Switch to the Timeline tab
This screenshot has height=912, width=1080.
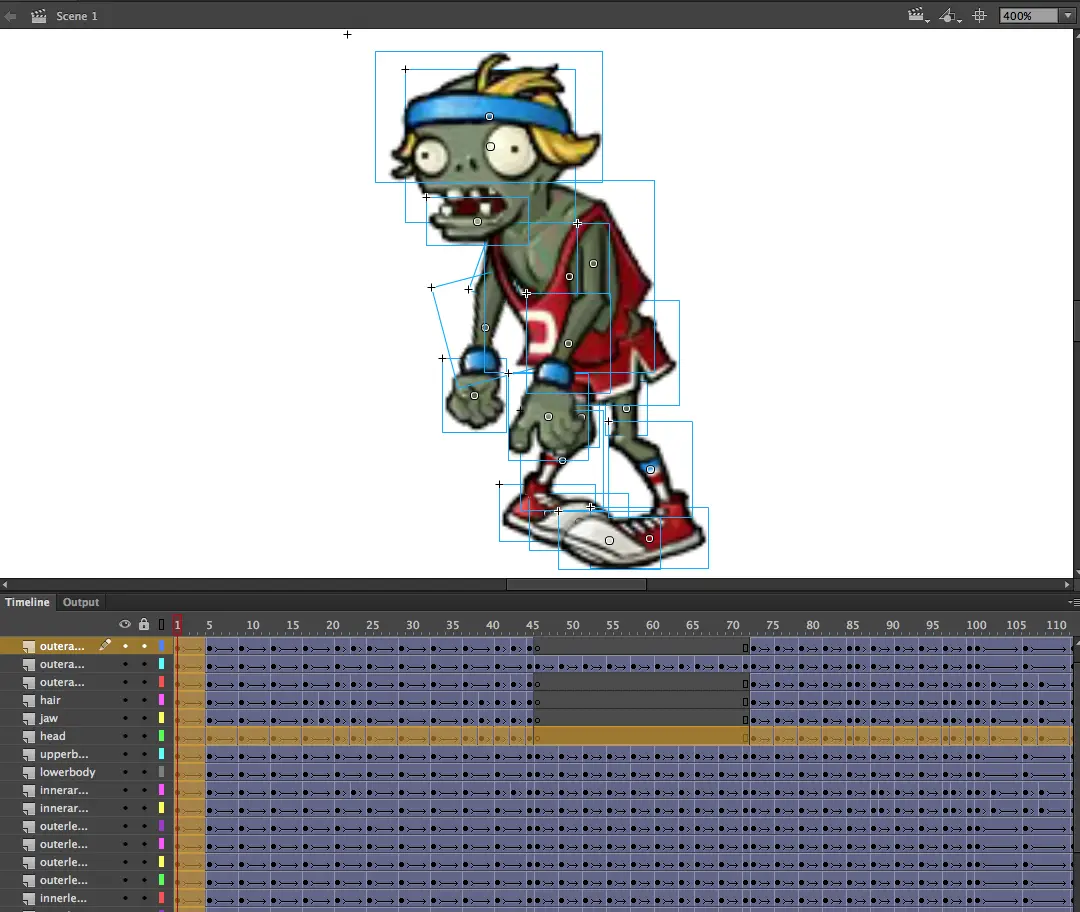point(28,602)
